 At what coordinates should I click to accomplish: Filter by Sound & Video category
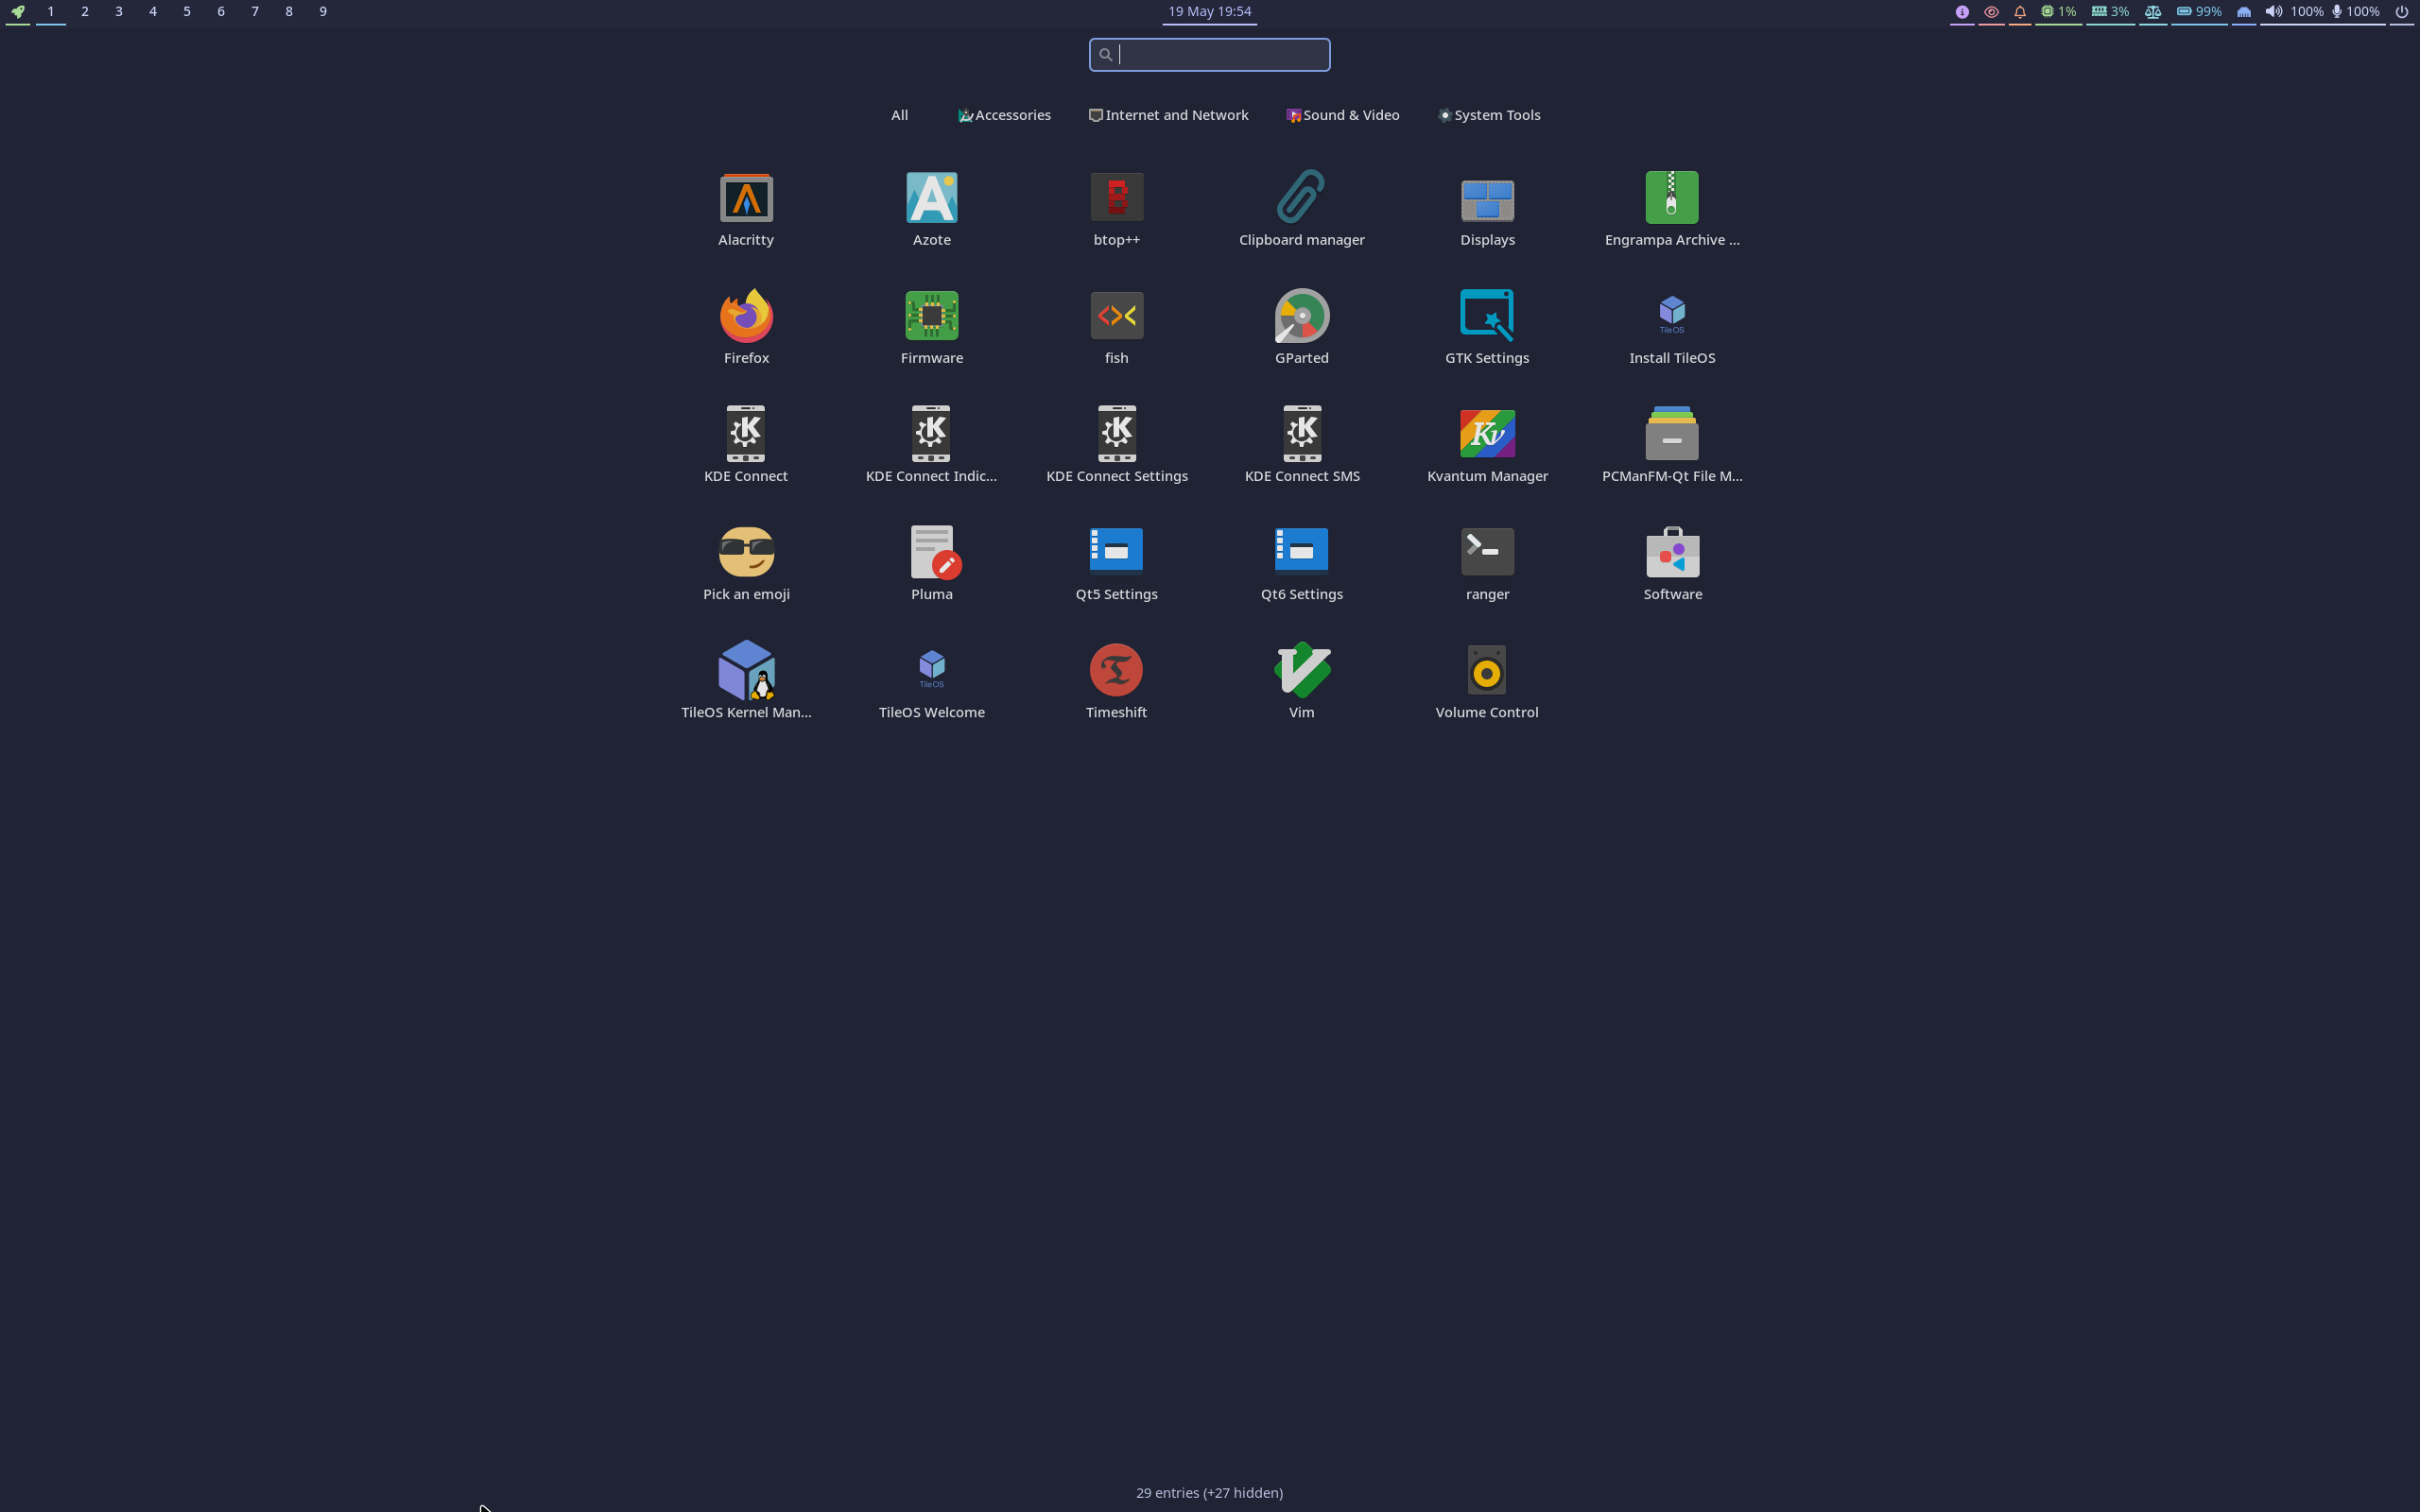[1342, 115]
